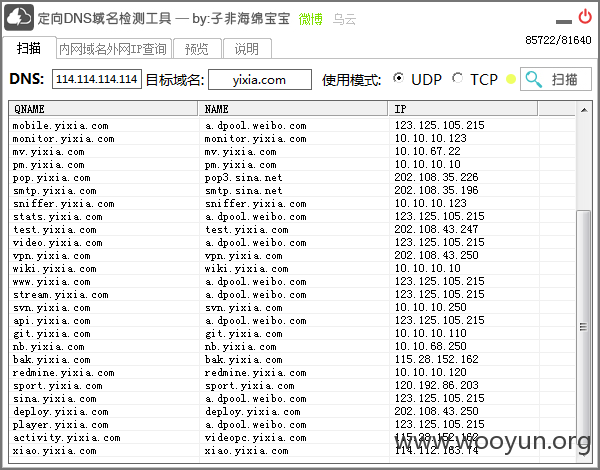Select the sport.yixia.com QNAME cell

(58, 386)
